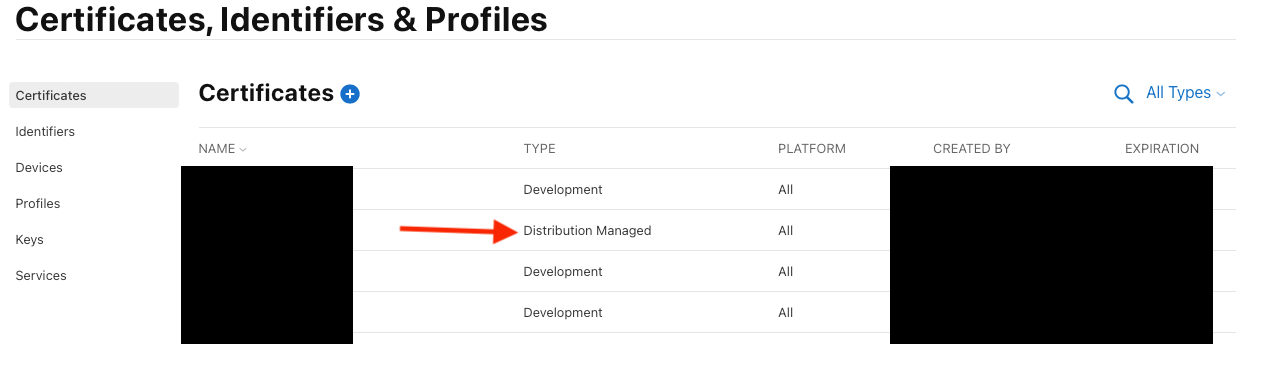Select Certificates in the sidebar
The width and height of the screenshot is (1274, 376).
94,96
